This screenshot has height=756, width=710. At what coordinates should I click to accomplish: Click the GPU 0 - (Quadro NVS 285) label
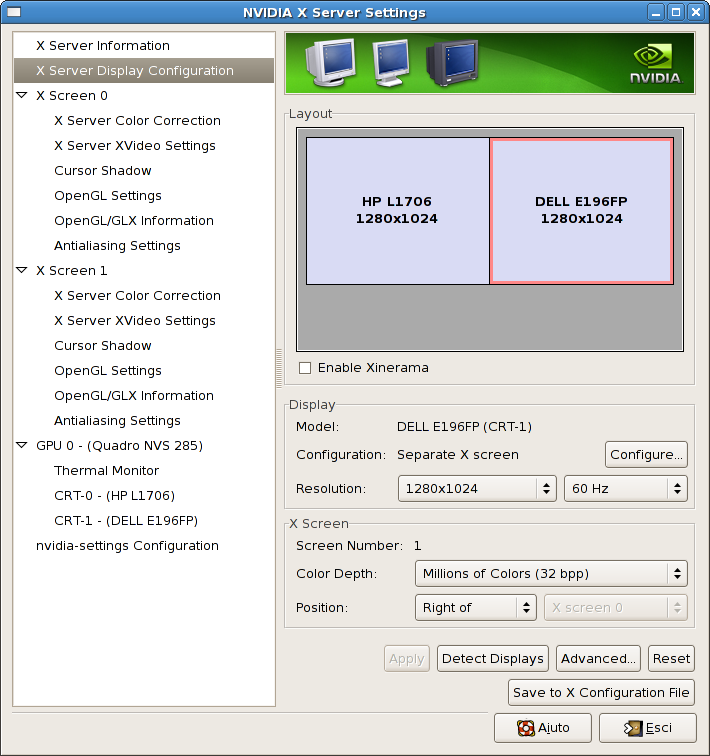coord(120,446)
